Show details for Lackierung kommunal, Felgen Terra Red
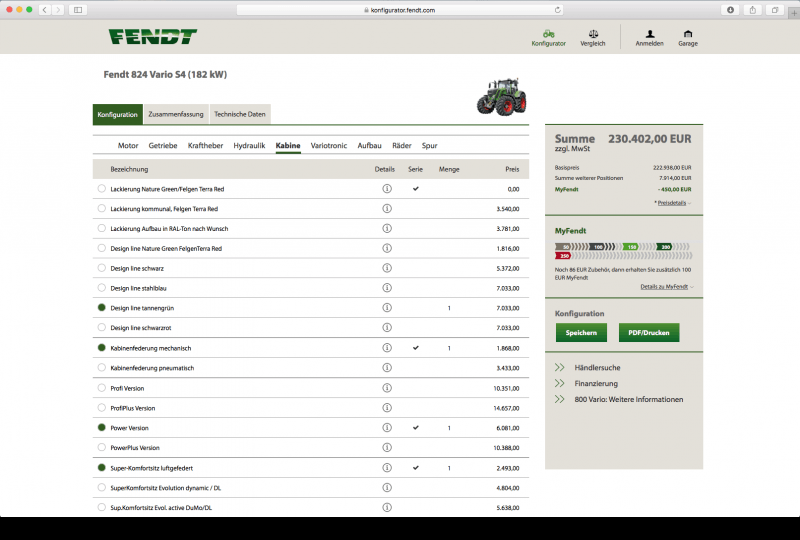Screen dimensions: 800x540 pyautogui.click(x=387, y=208)
